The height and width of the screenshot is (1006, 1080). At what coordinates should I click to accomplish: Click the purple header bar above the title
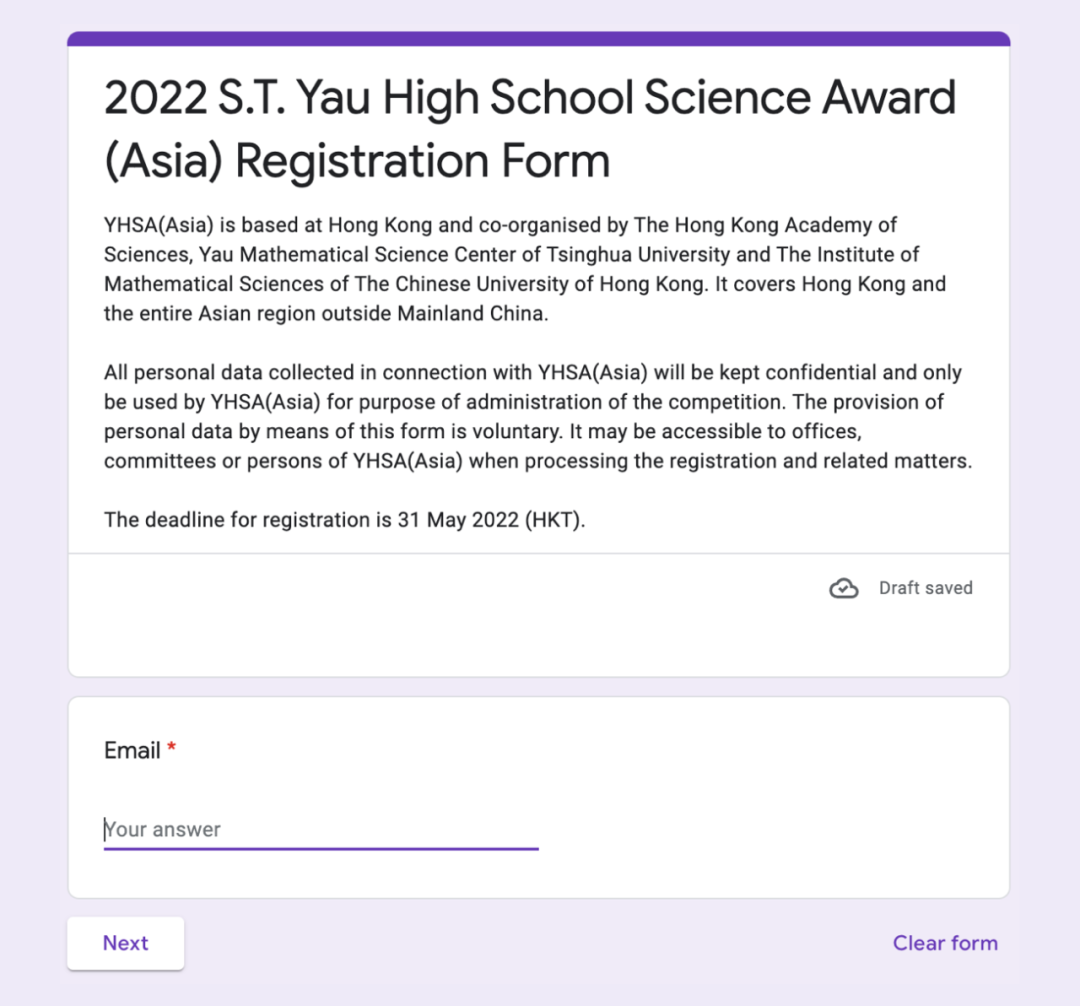540,37
